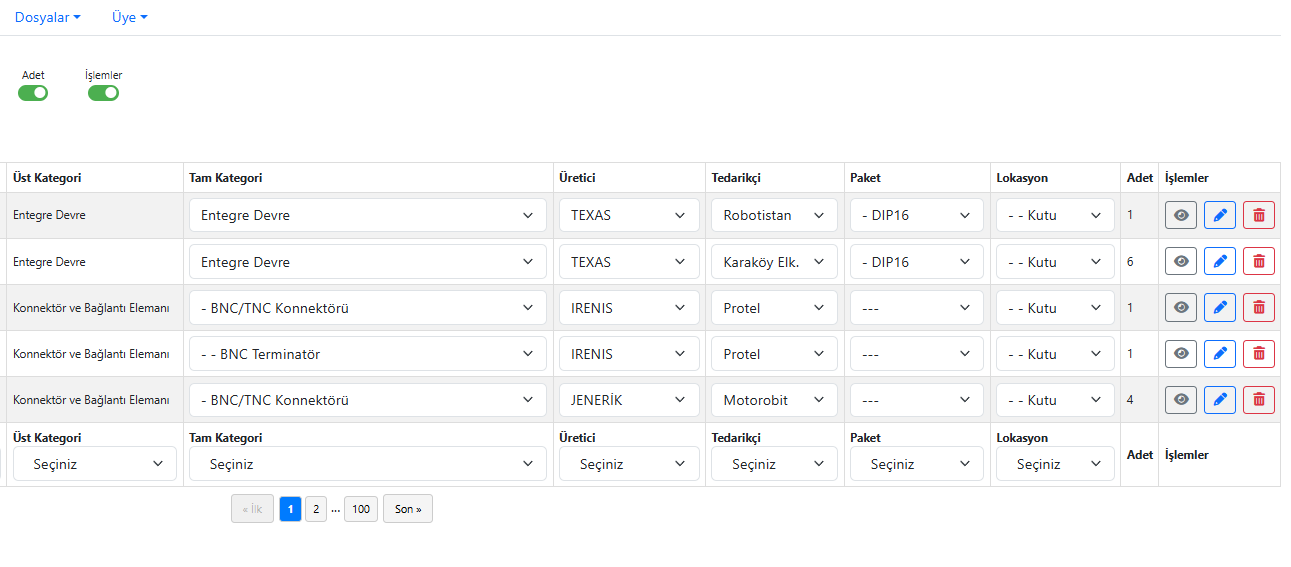The image size is (1291, 567).
Task: Expand the Tedarikçi dropdown showing Robotistan
Action: (774, 215)
